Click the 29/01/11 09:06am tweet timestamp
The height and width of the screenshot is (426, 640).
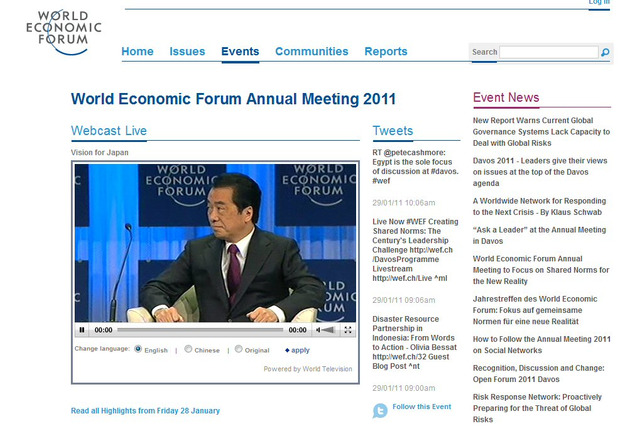point(404,300)
